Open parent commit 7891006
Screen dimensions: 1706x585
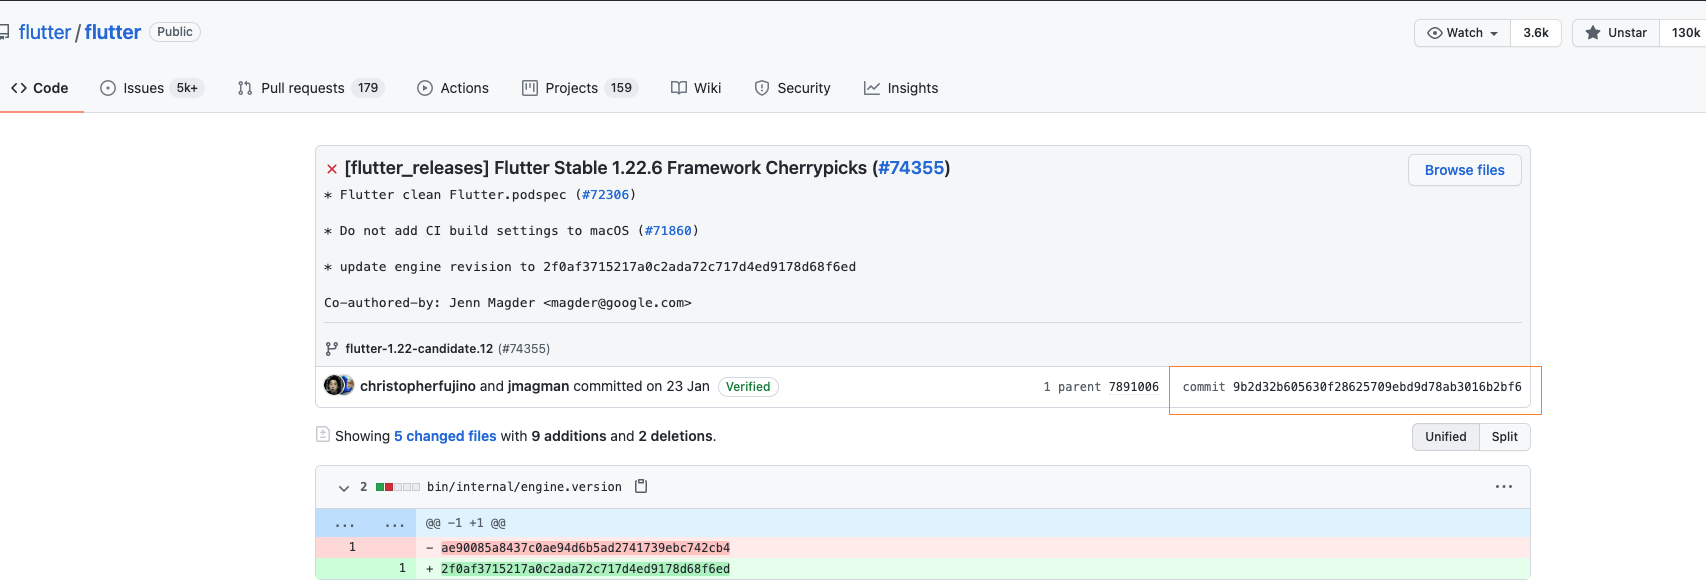click(1134, 387)
